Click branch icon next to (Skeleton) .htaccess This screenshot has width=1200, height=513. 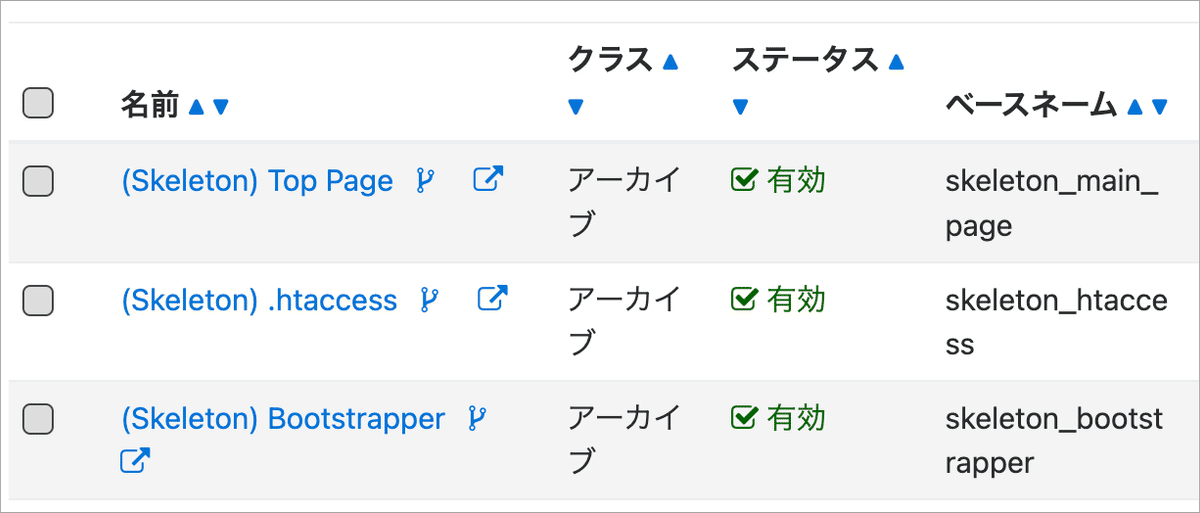[430, 299]
